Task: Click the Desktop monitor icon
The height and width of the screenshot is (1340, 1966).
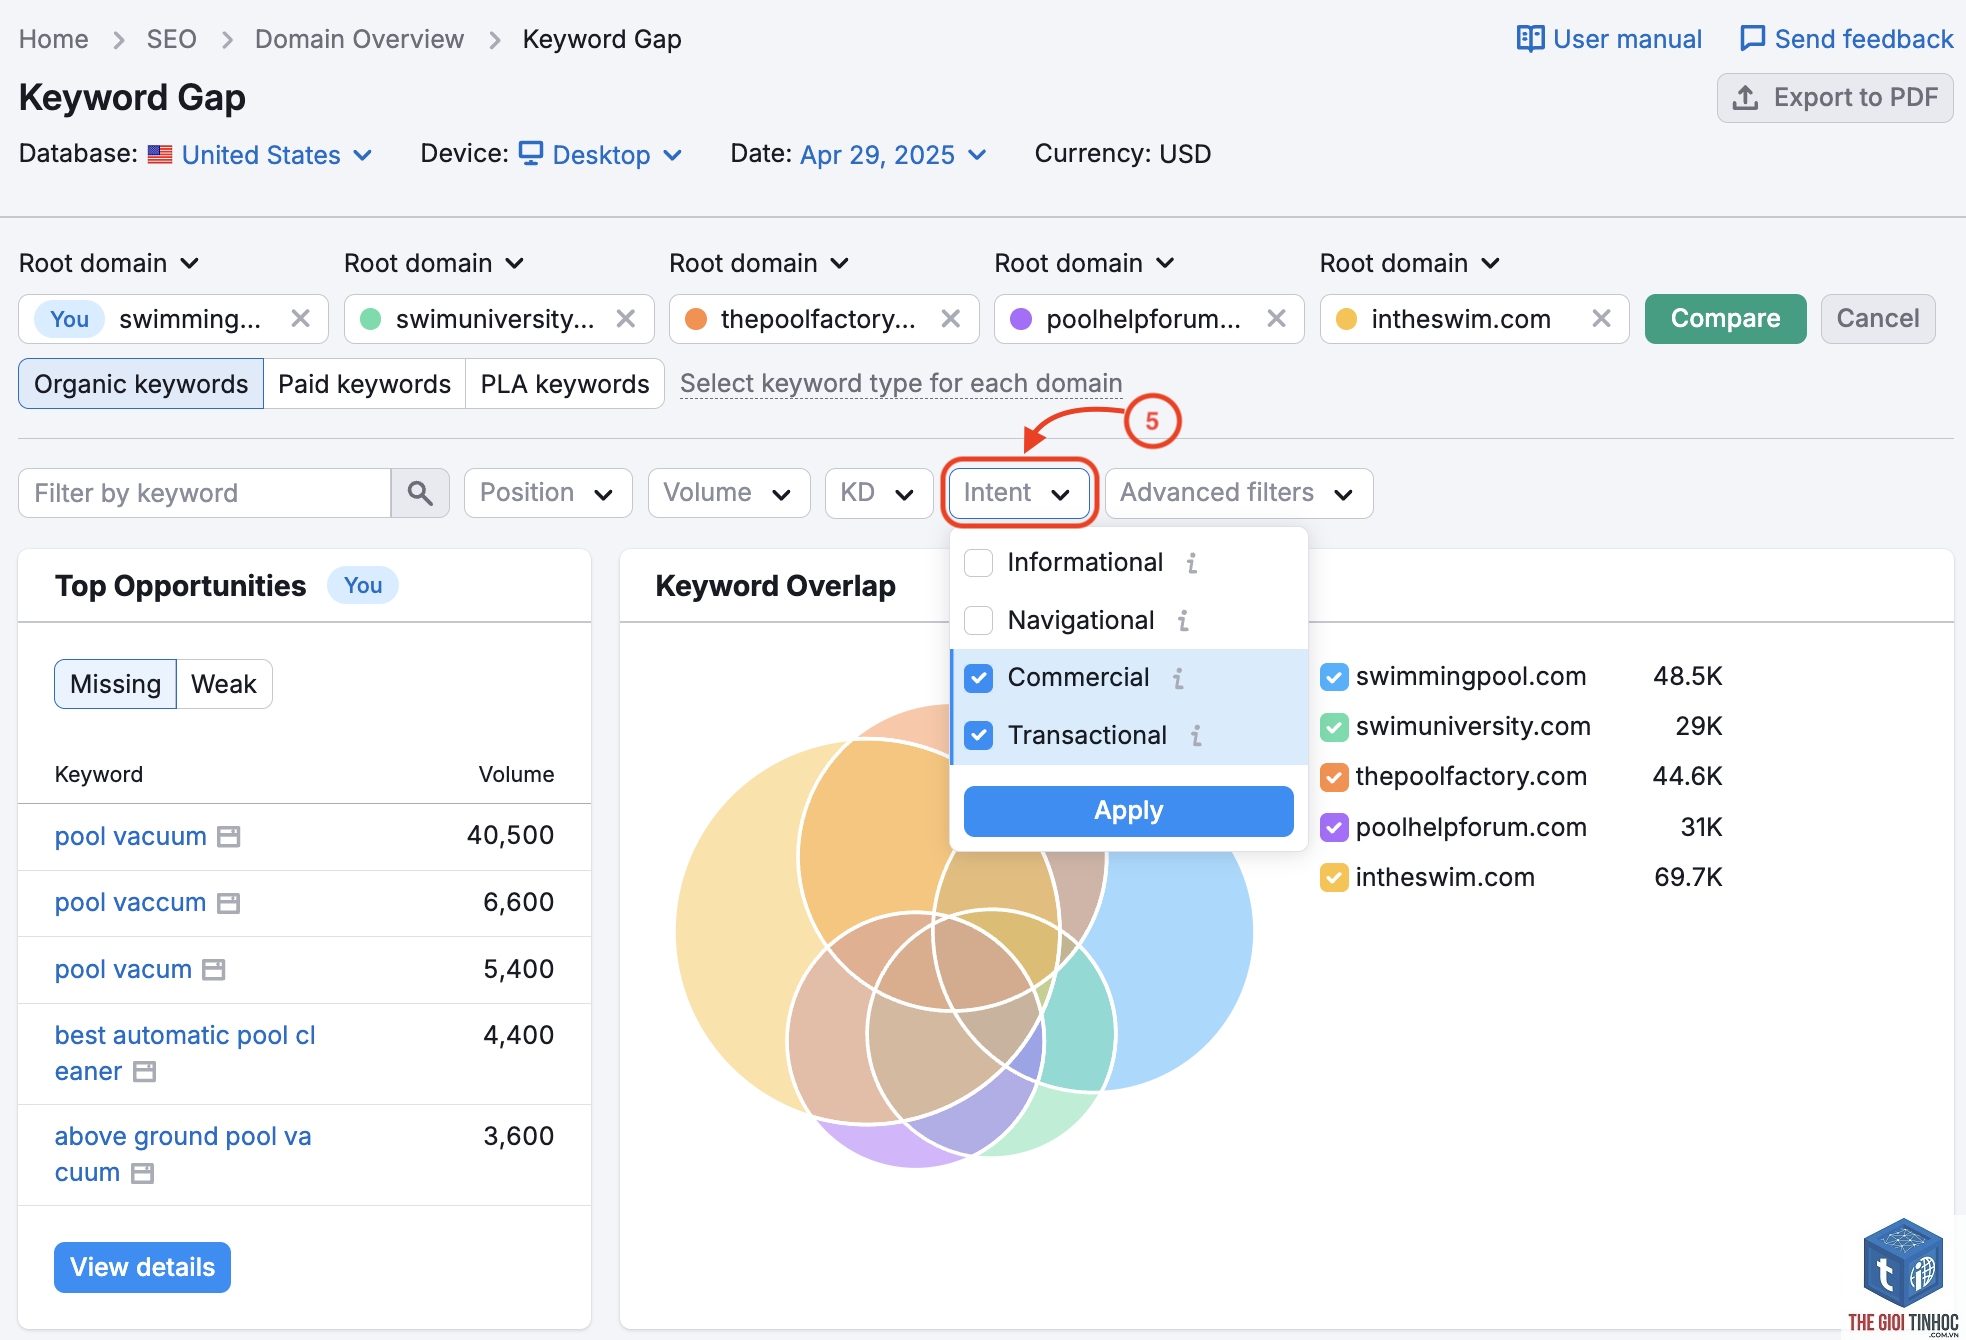Action: (531, 153)
